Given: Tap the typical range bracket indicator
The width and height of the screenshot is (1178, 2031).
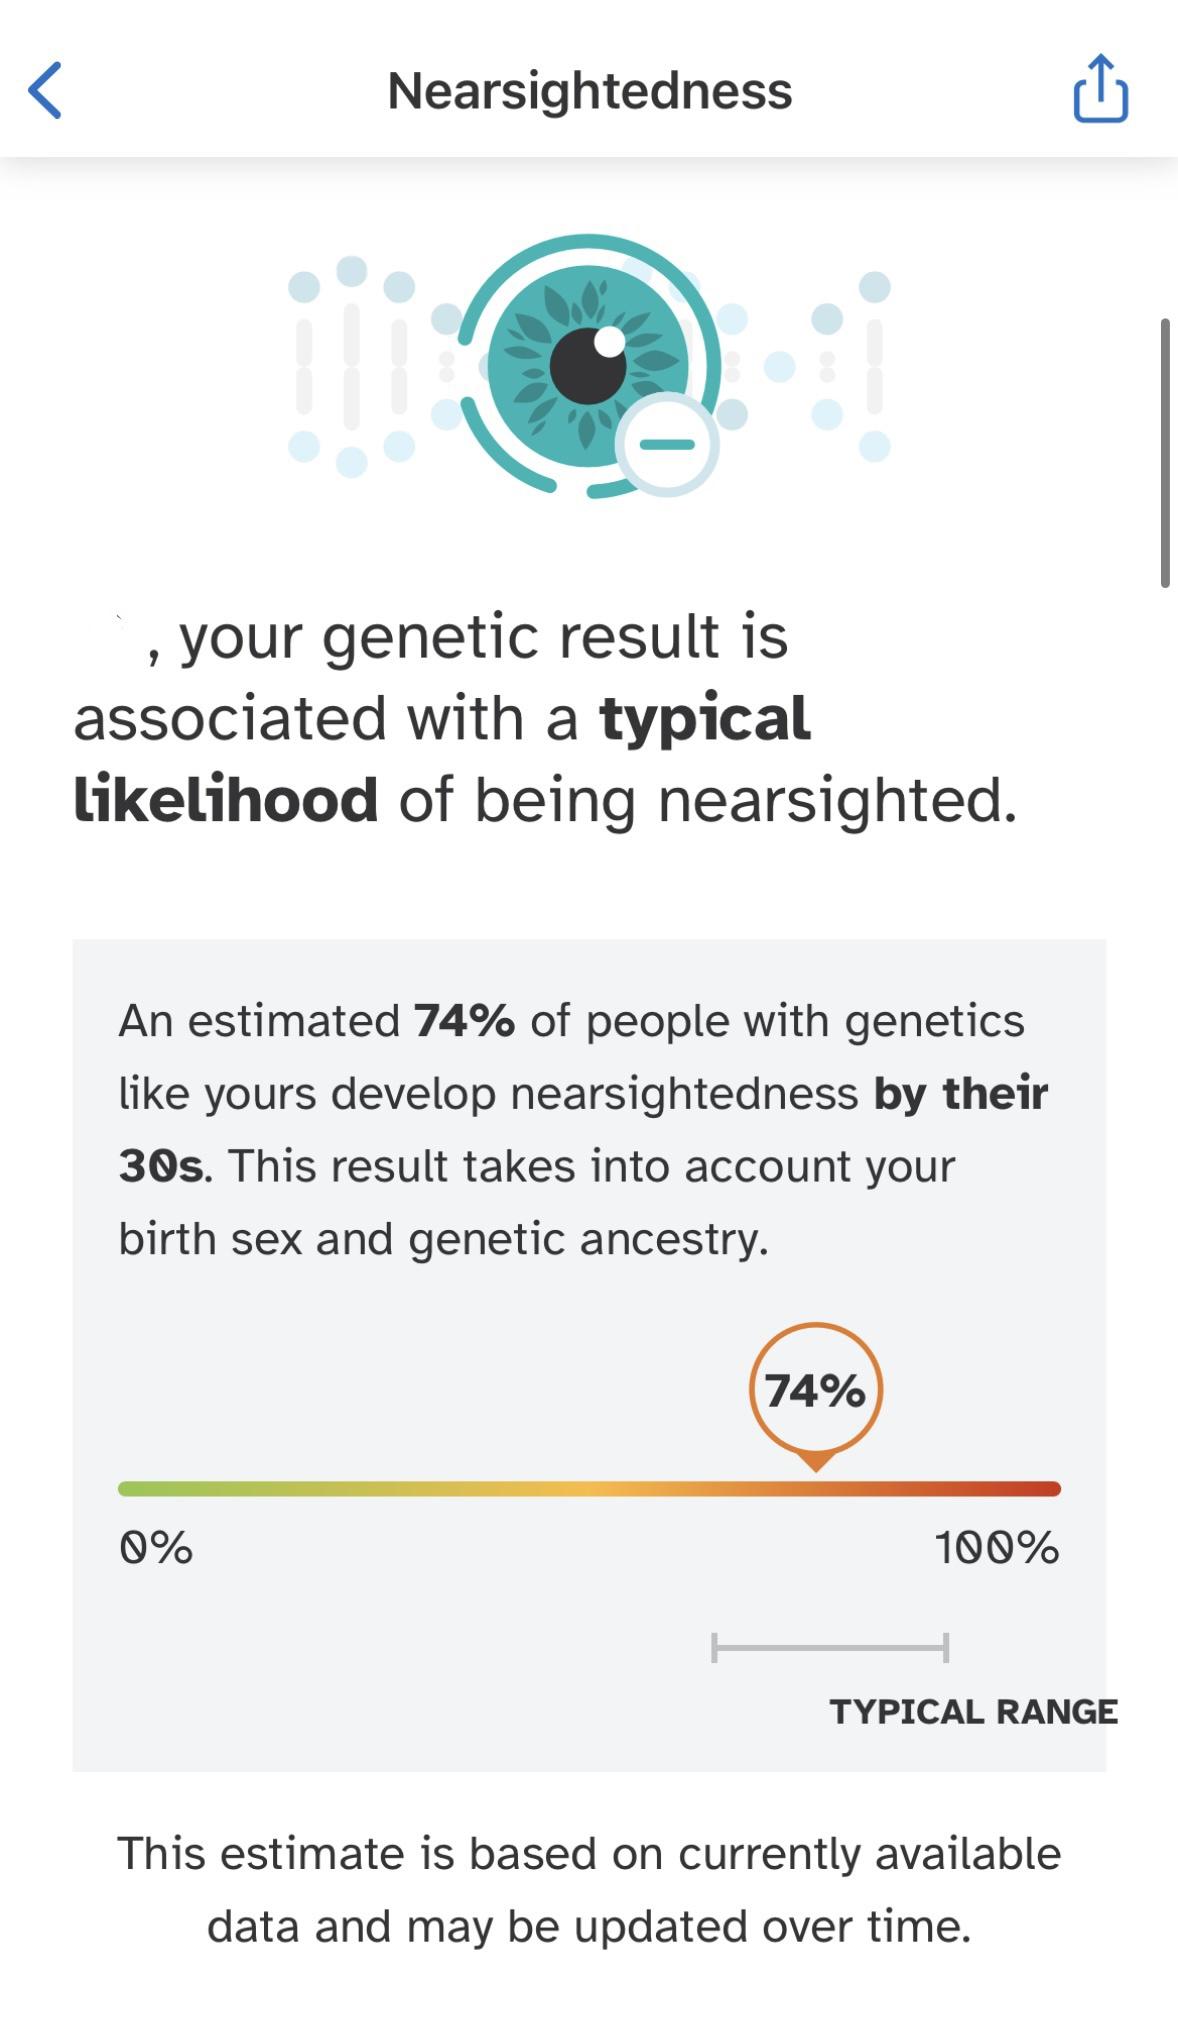Looking at the screenshot, I should tap(829, 1647).
